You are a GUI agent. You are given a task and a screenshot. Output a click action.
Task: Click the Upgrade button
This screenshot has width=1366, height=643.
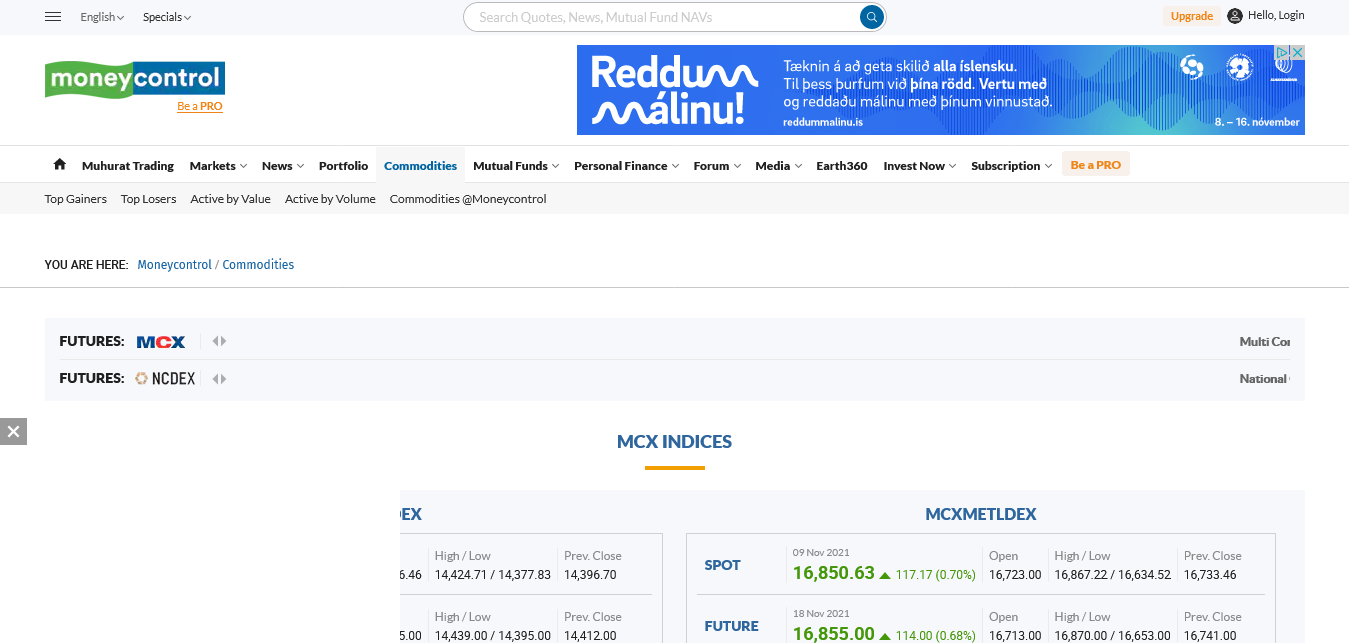click(x=1191, y=16)
